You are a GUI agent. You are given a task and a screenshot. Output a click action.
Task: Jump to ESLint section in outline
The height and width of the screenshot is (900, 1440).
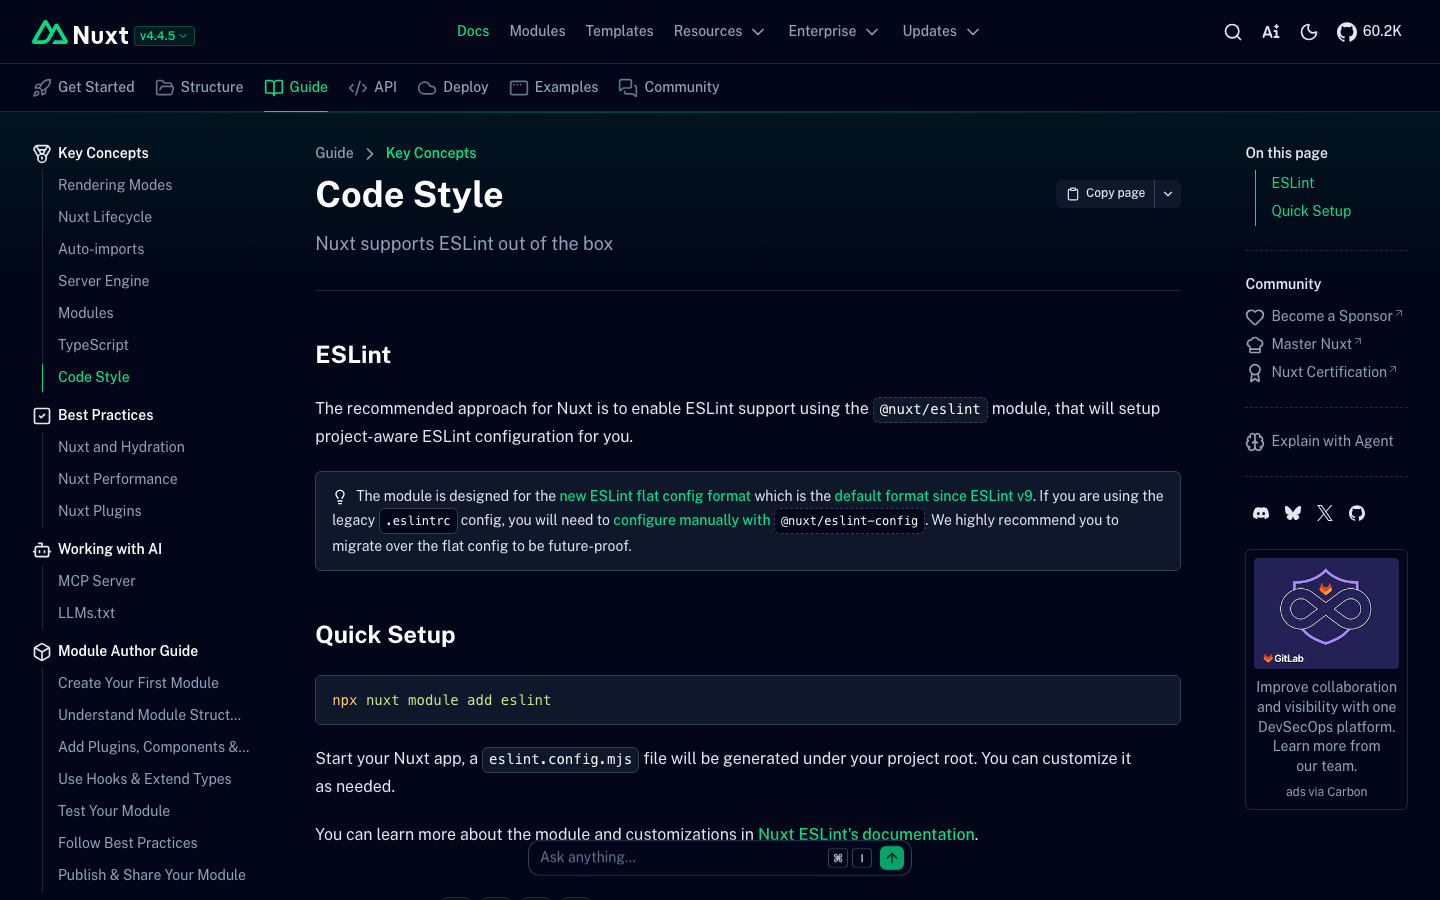(x=1293, y=183)
